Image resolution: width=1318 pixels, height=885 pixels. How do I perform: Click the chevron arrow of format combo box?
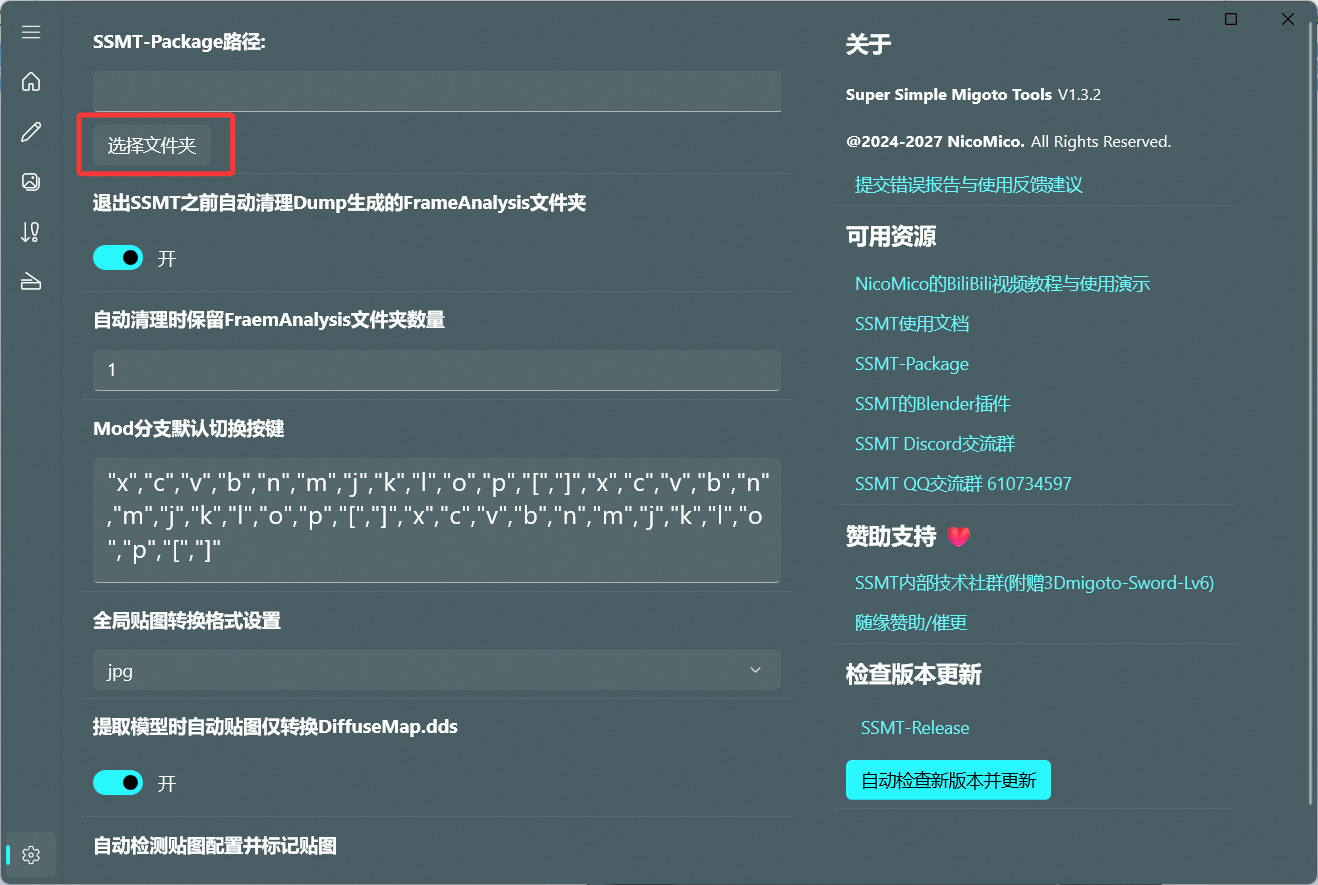point(755,671)
